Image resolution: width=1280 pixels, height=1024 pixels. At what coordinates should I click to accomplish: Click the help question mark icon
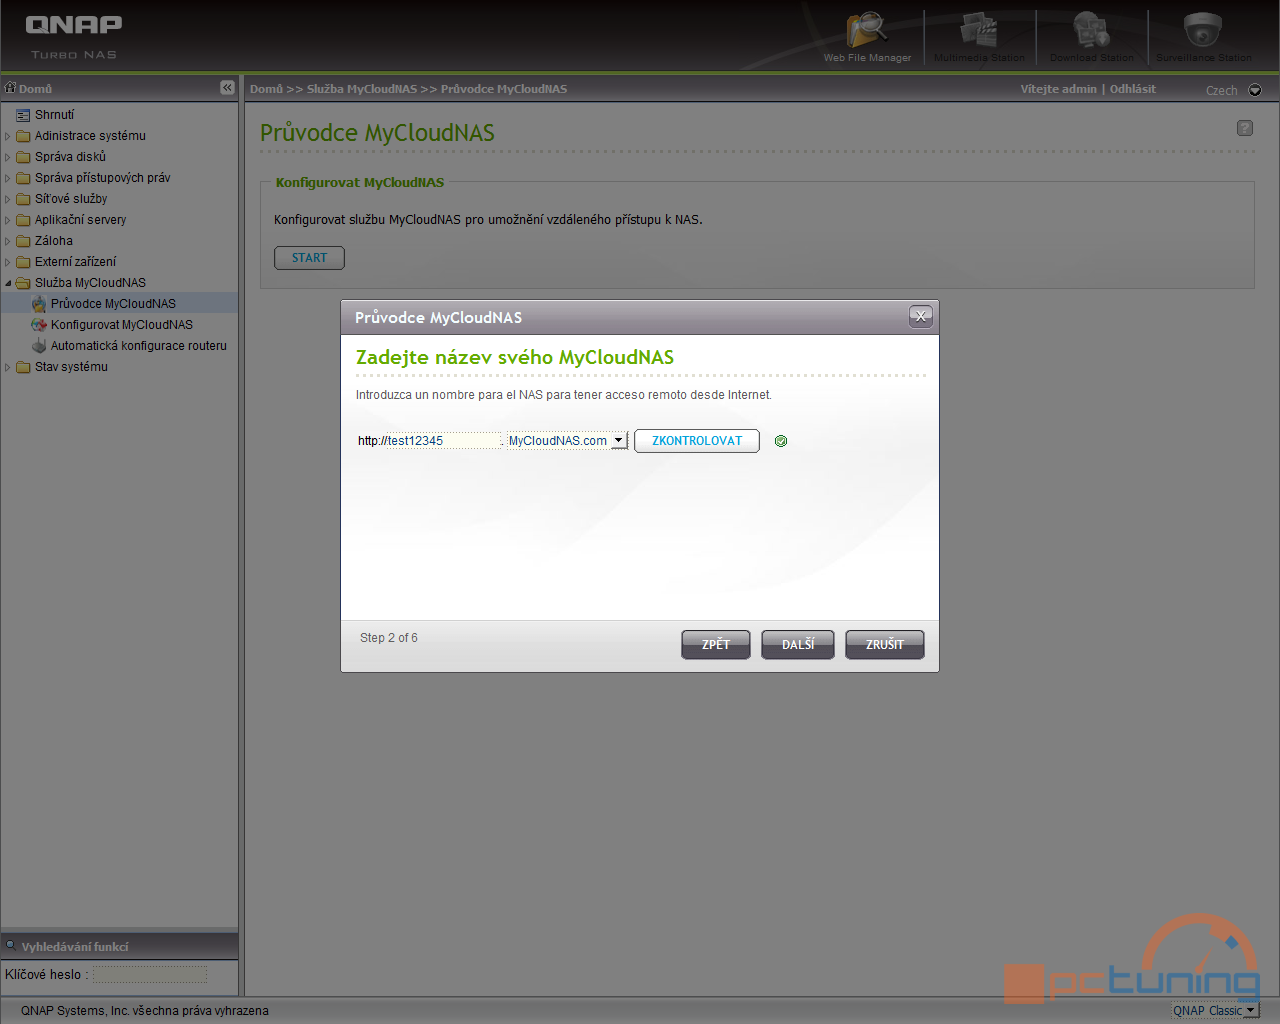(1245, 128)
